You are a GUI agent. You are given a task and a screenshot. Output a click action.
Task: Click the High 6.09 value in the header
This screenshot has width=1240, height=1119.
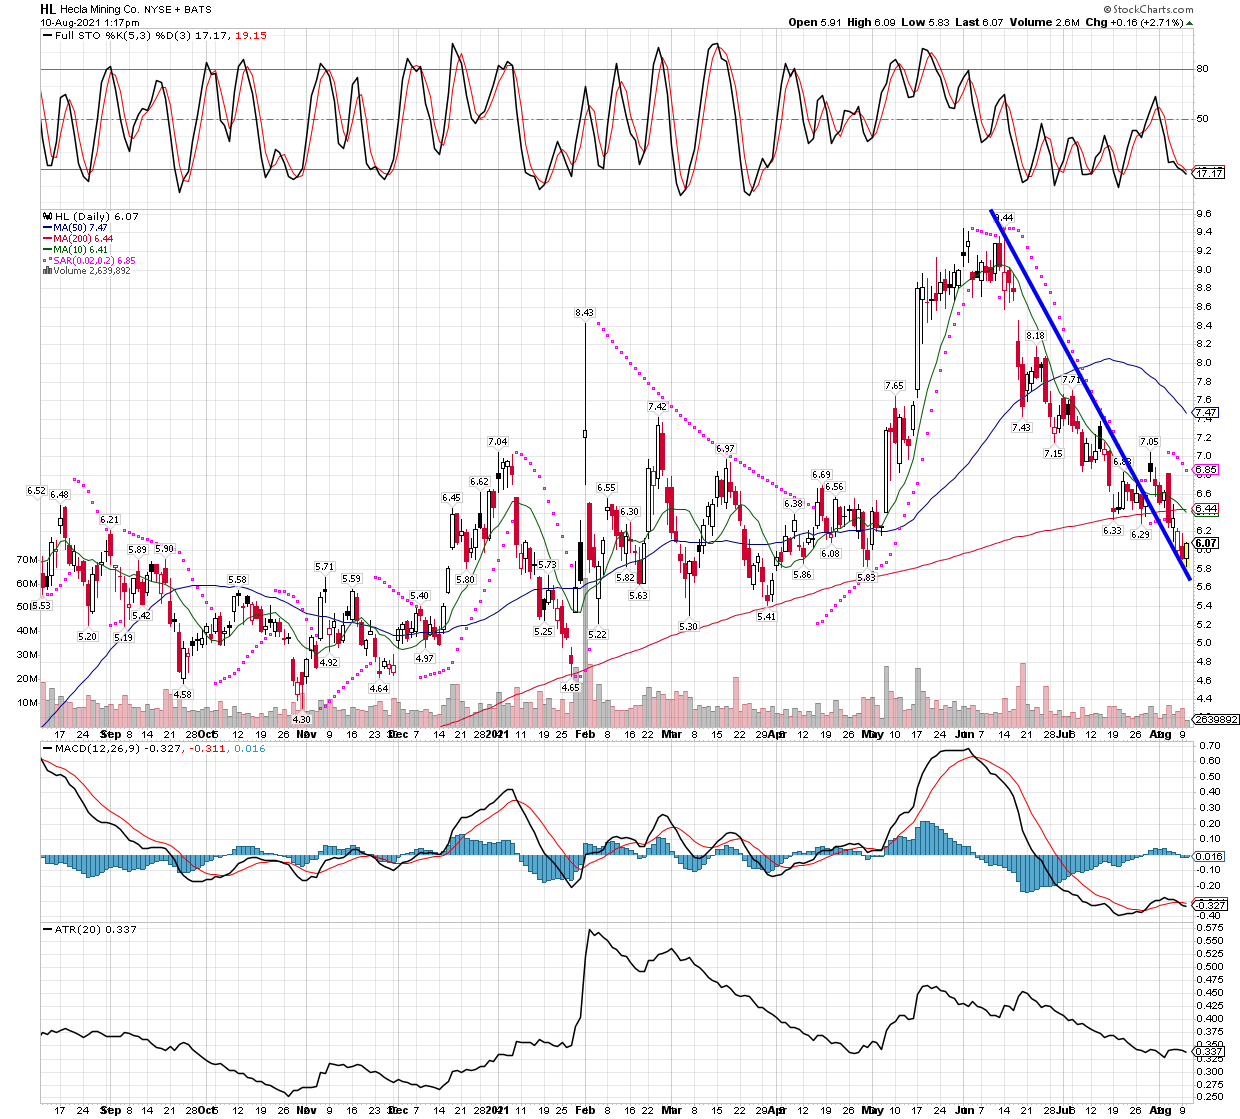pos(873,22)
